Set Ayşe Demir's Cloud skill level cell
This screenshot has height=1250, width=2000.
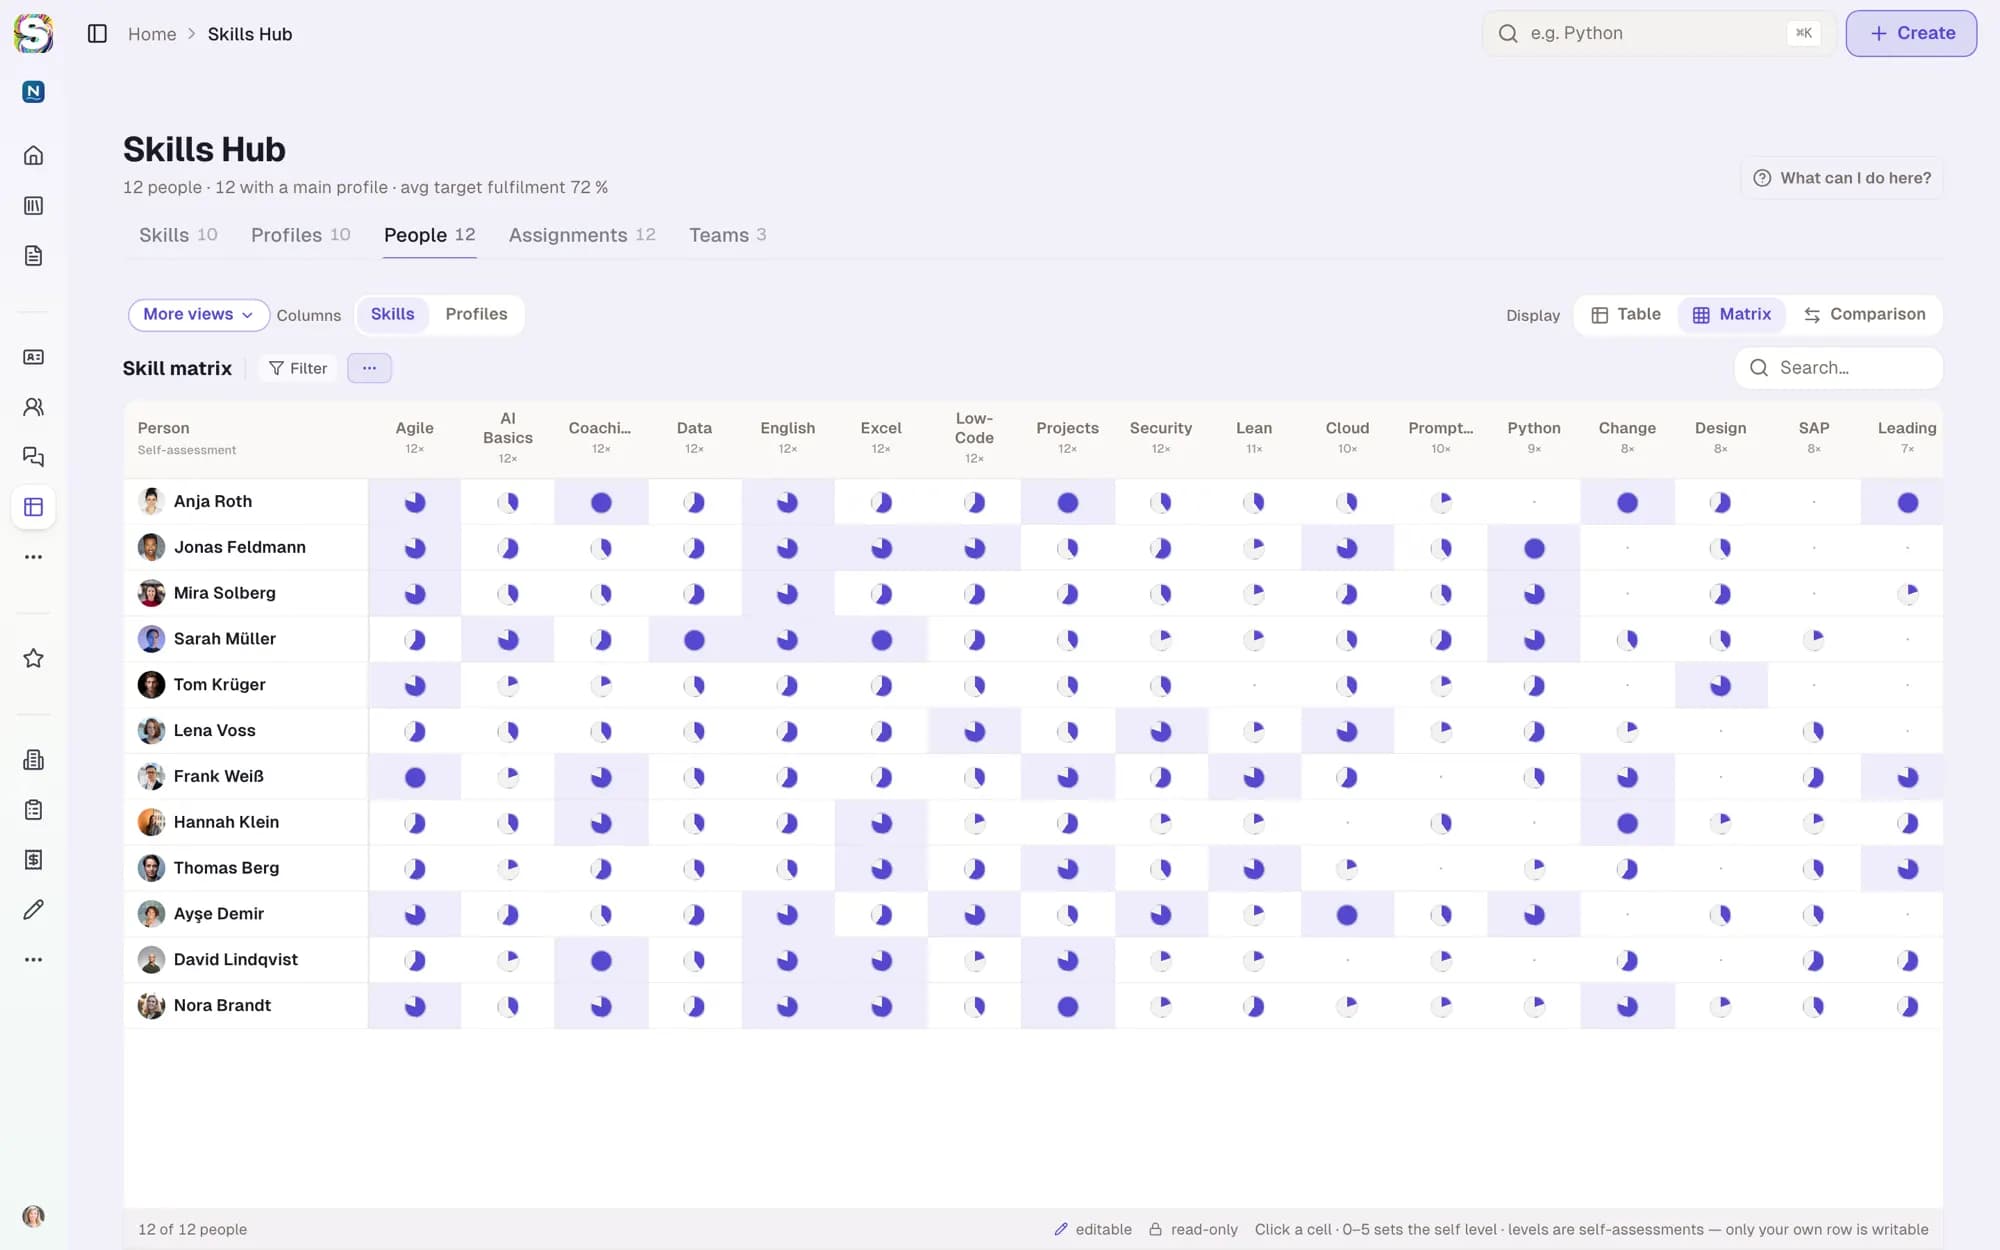1347,914
